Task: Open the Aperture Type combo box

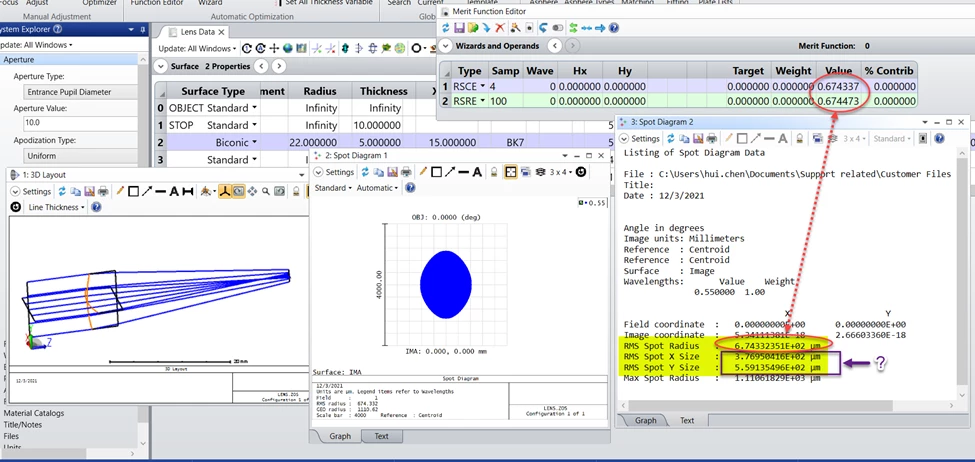Action: coord(80,92)
